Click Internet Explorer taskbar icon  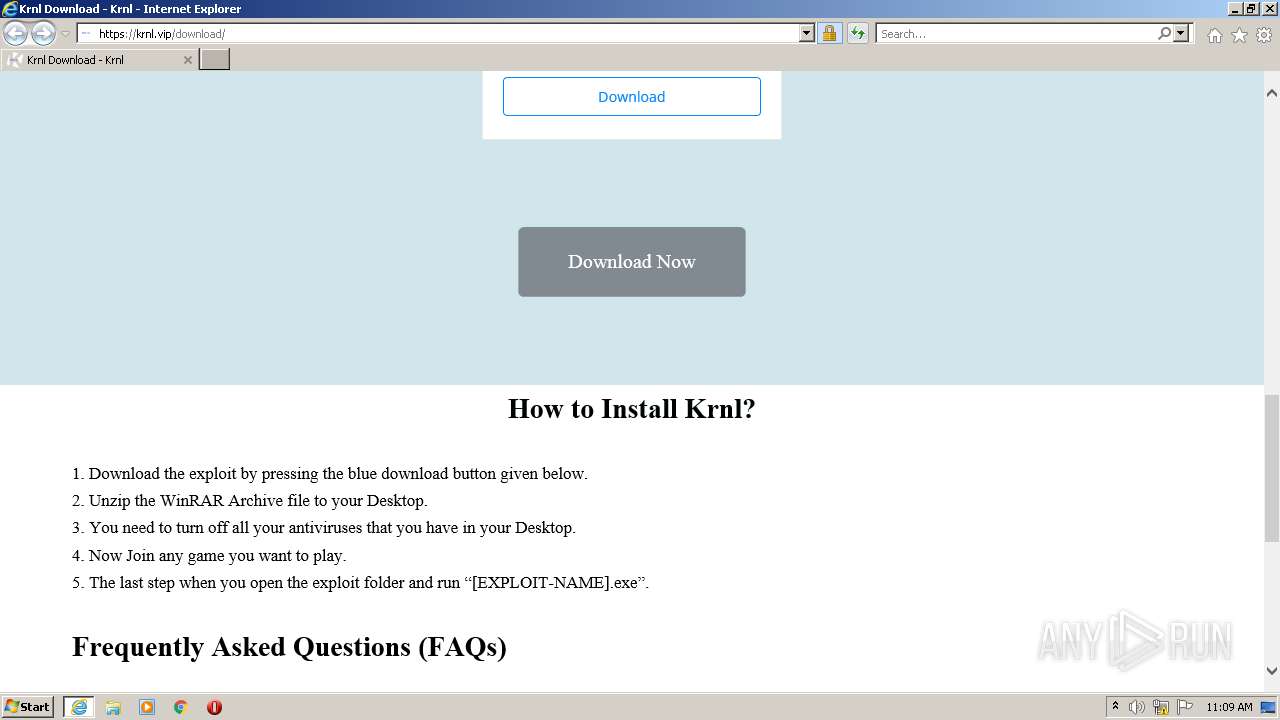point(79,707)
